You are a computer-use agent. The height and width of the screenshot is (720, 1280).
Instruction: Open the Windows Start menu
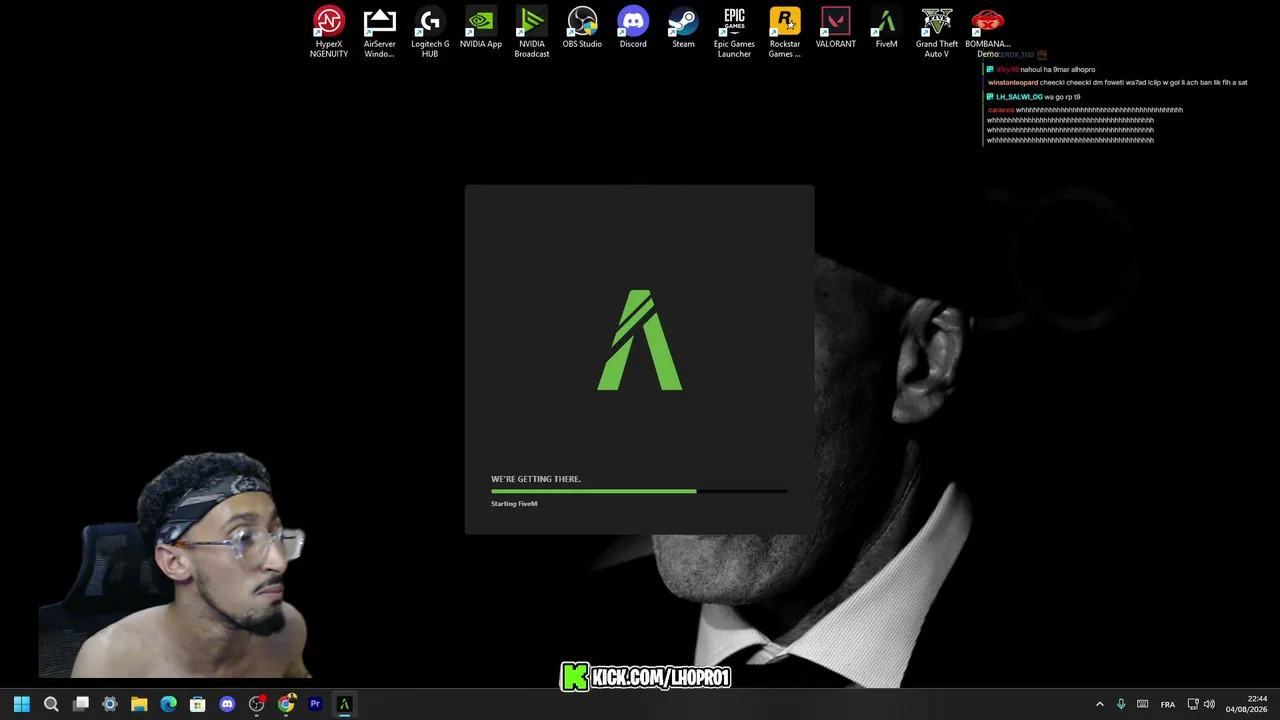[22, 704]
